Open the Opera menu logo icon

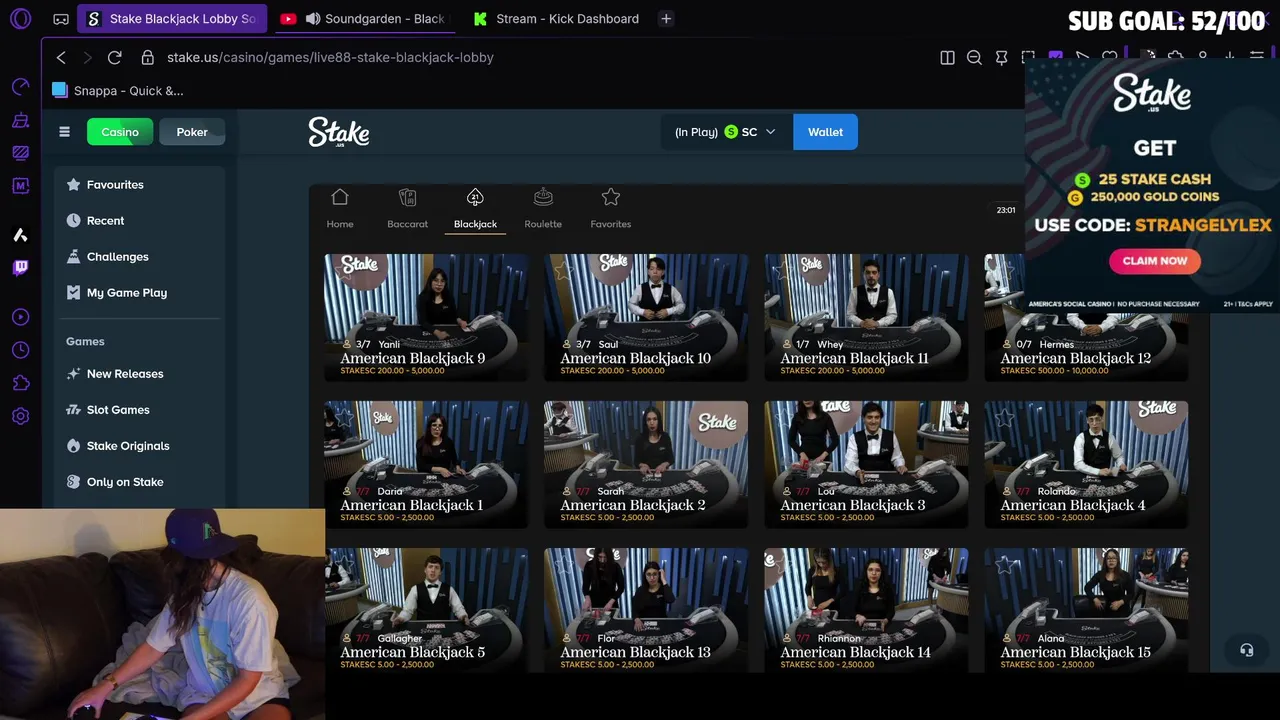20,18
